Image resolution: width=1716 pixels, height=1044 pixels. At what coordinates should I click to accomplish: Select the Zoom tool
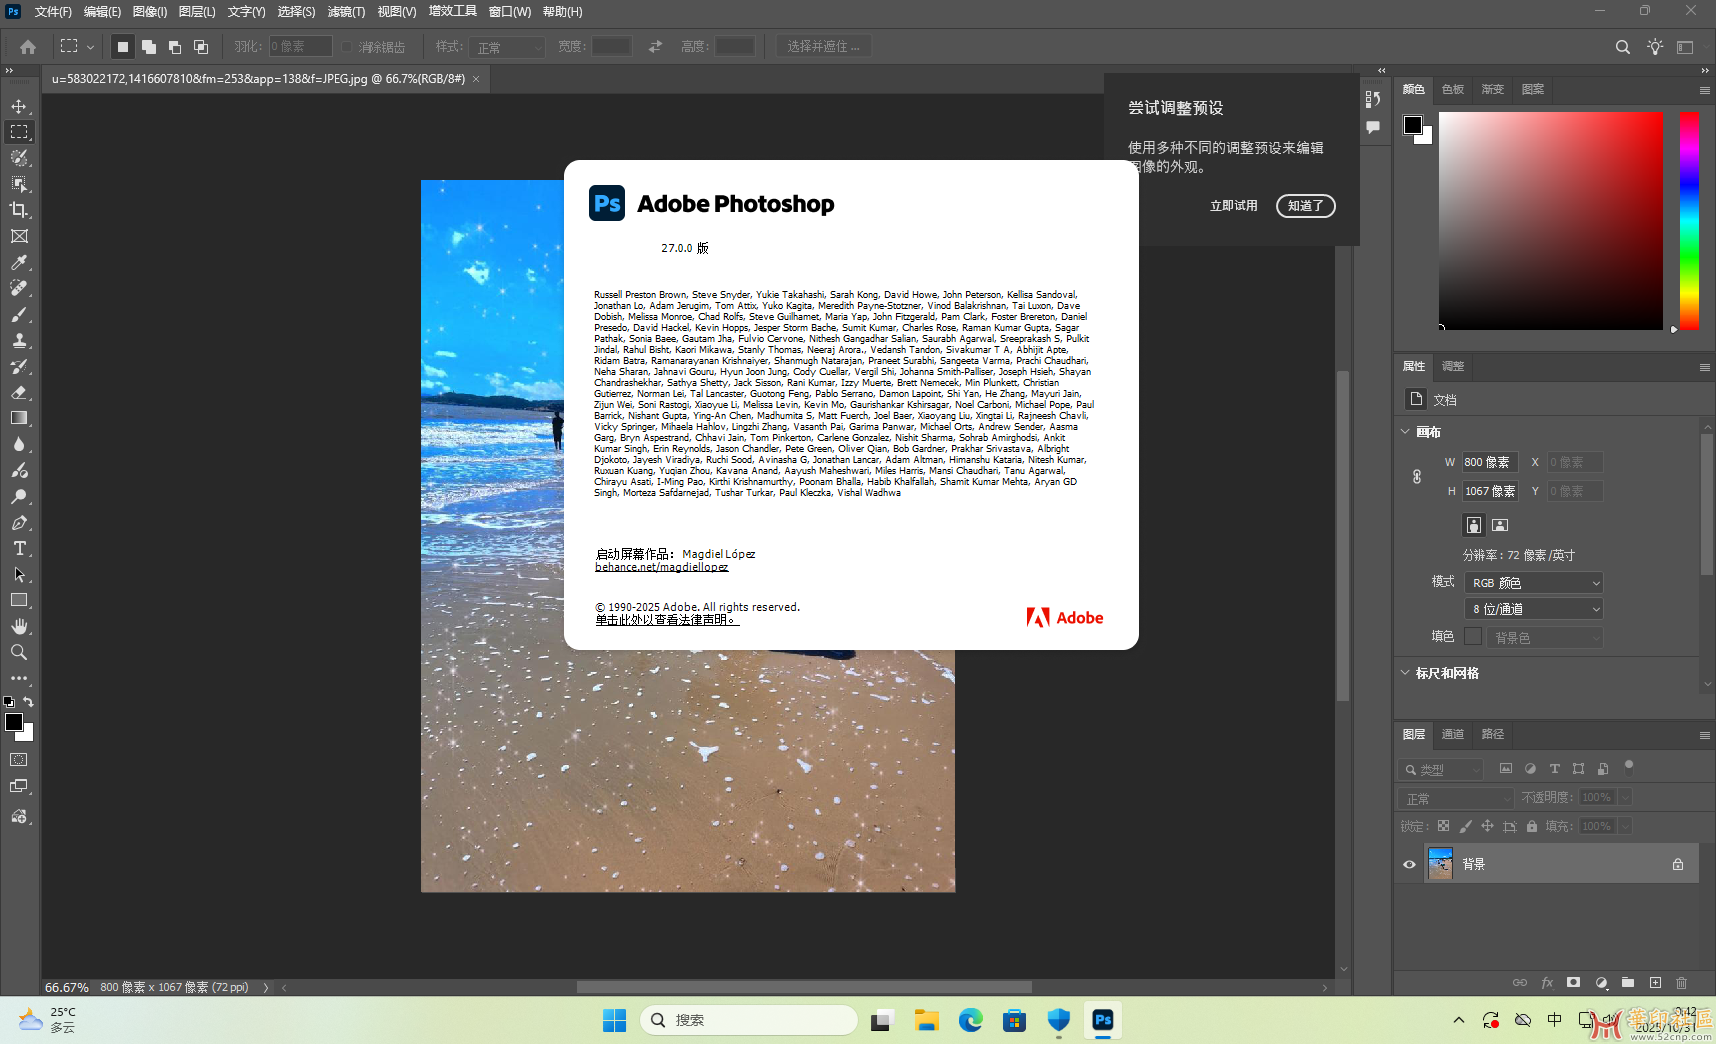click(19, 652)
